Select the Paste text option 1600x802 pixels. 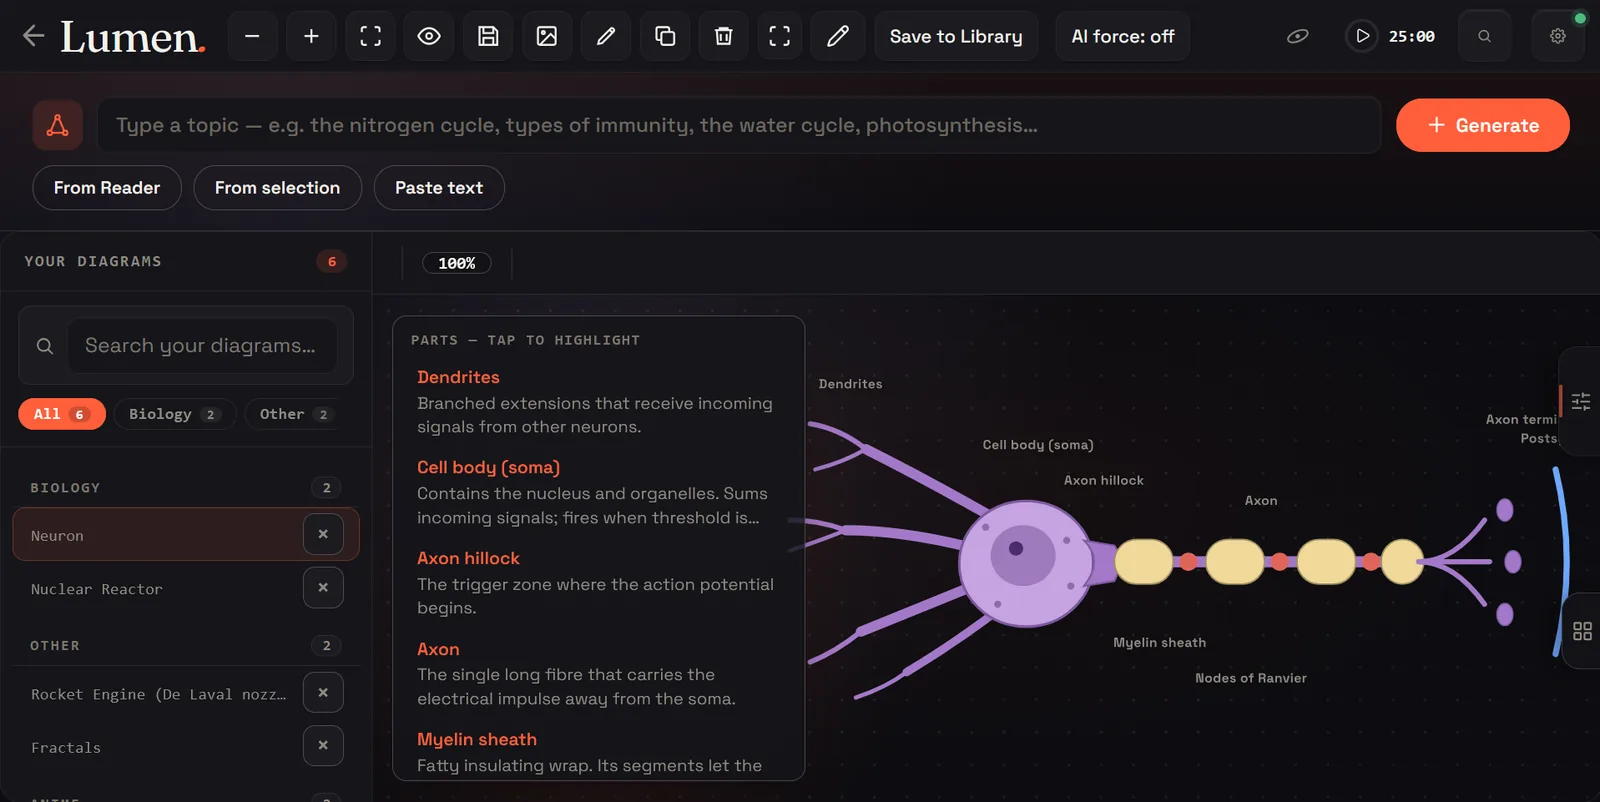[x=439, y=188]
